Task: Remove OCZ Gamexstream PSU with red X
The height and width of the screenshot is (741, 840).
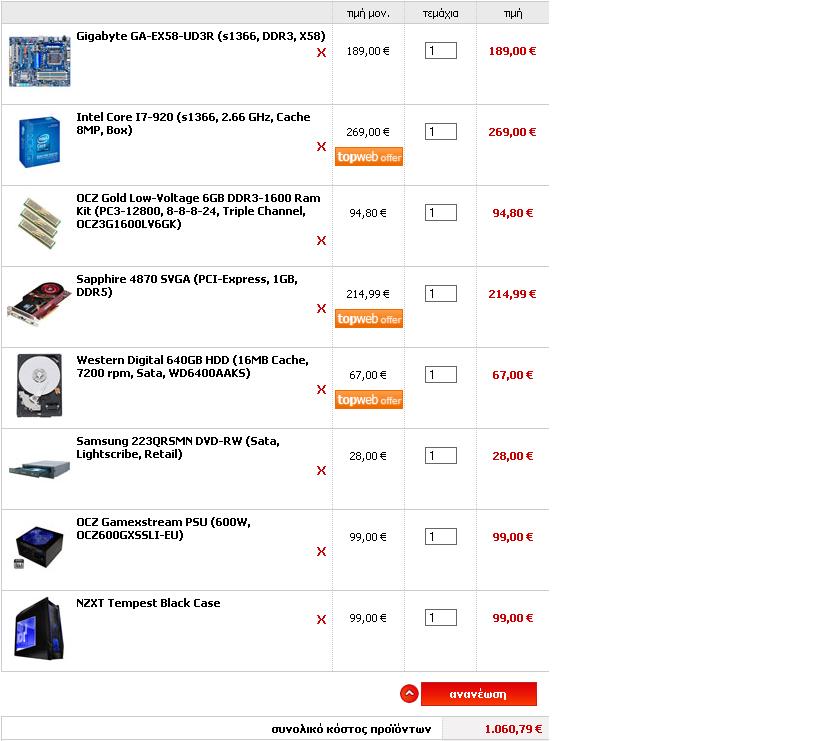Action: point(321,551)
